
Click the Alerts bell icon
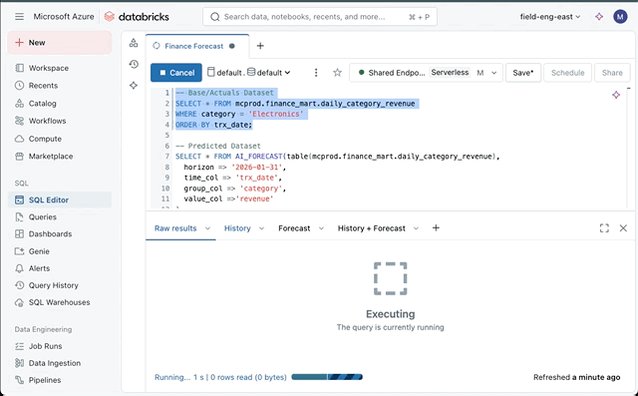(x=19, y=268)
